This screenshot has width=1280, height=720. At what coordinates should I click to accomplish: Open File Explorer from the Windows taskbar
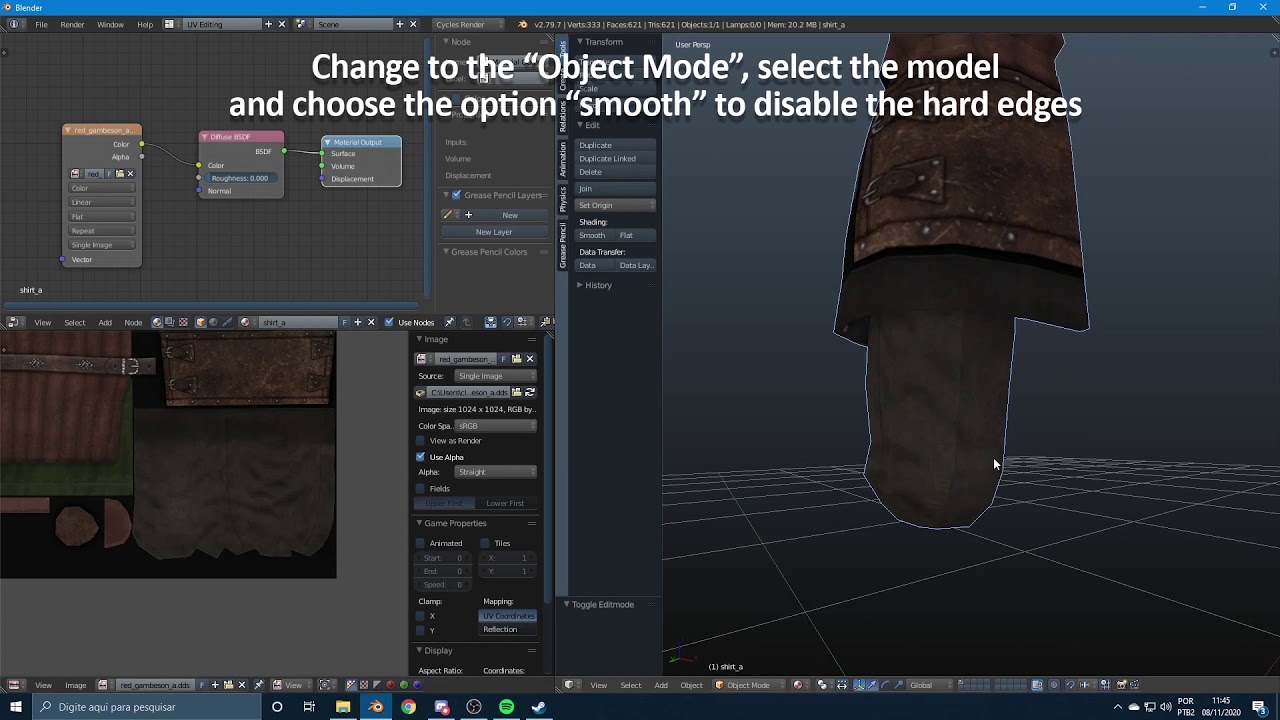pyautogui.click(x=343, y=707)
